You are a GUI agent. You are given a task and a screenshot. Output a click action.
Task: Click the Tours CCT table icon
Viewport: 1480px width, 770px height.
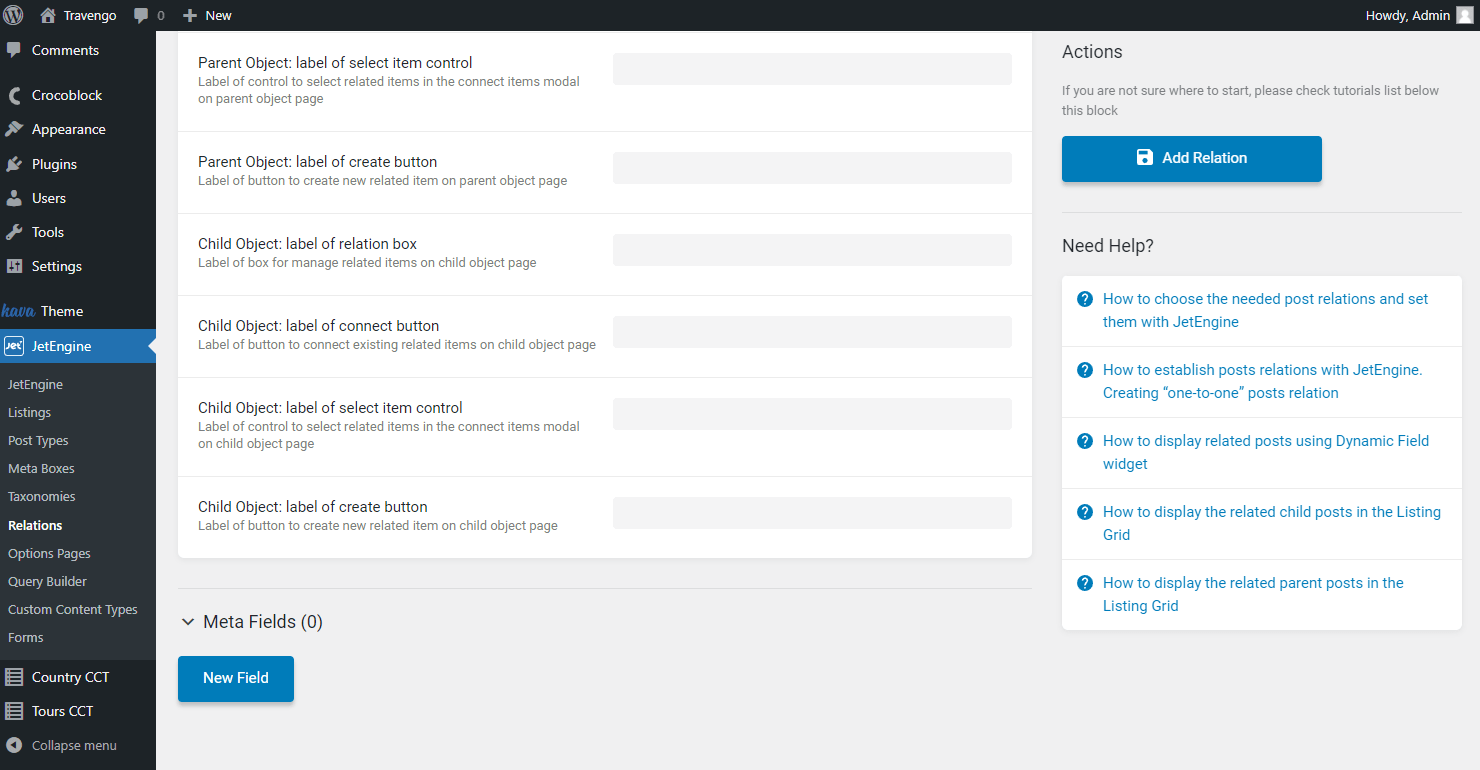click(14, 711)
